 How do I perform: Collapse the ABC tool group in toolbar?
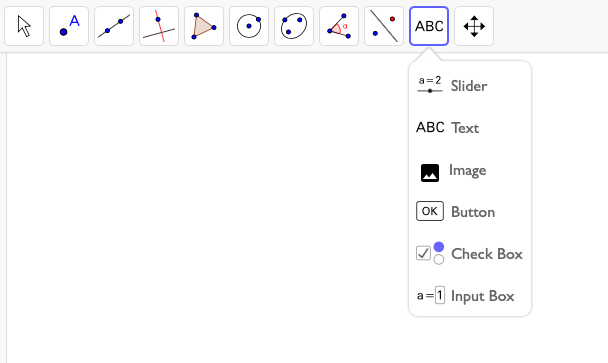429,26
